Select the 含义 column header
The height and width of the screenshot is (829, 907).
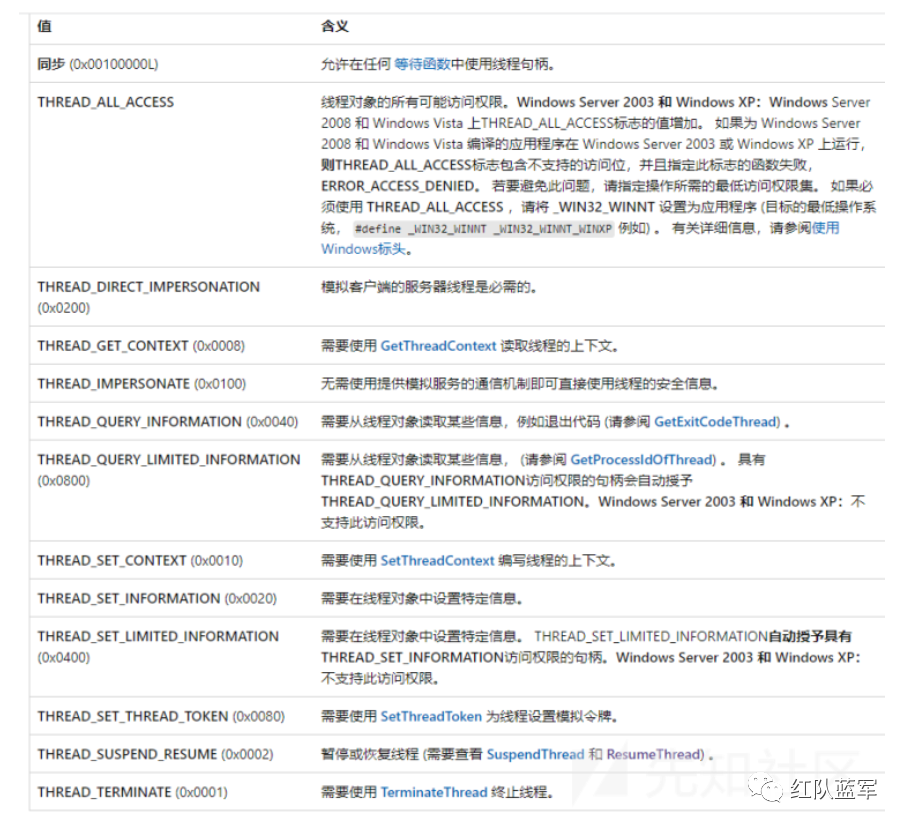coord(335,26)
